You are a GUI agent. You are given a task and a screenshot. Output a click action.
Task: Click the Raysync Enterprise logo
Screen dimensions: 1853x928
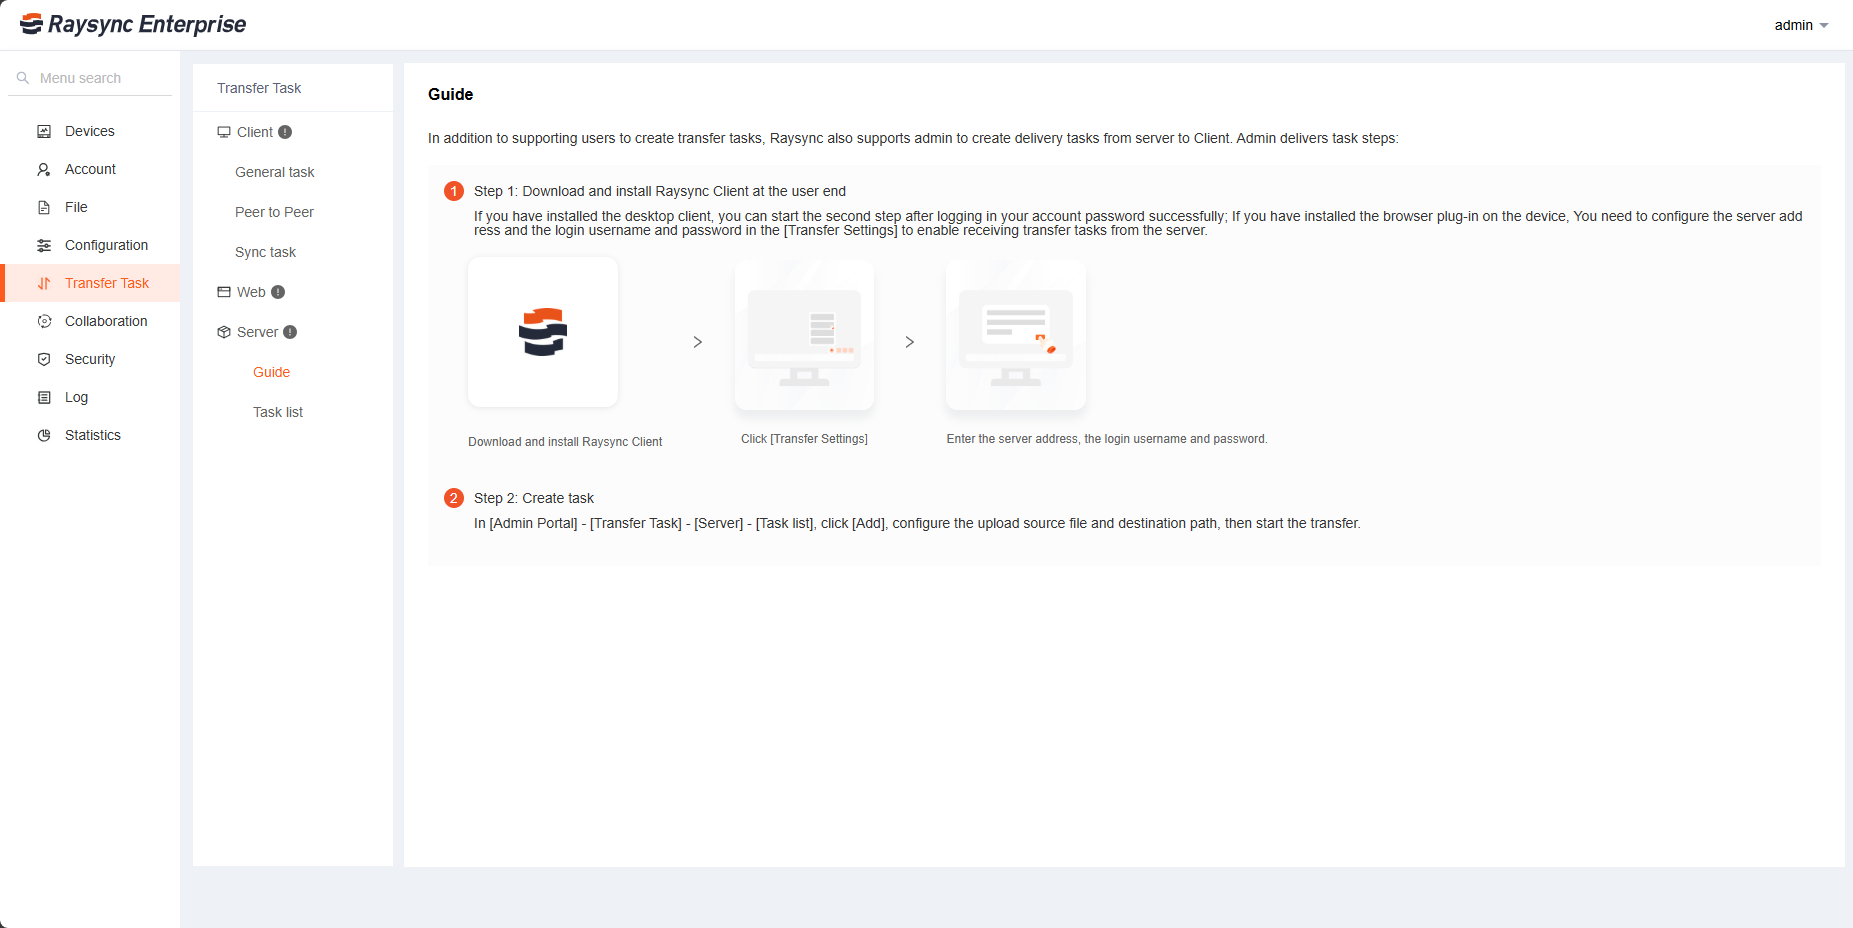pyautogui.click(x=133, y=24)
